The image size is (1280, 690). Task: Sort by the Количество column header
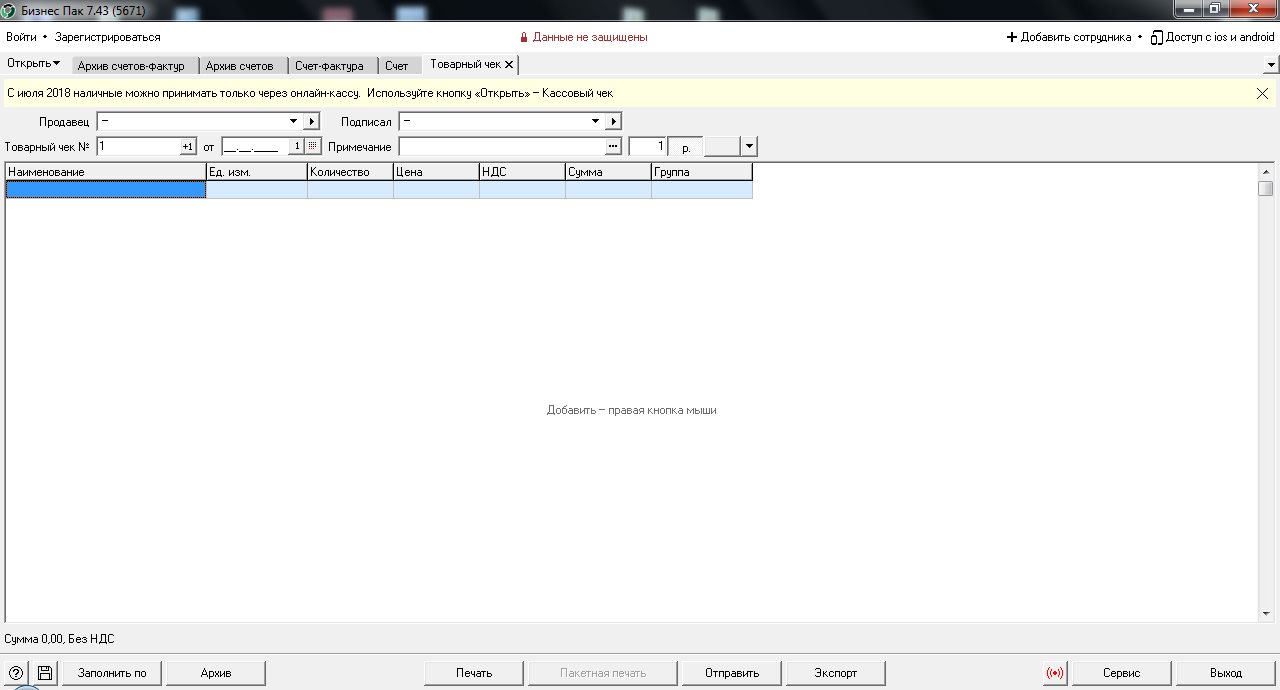[x=349, y=172]
